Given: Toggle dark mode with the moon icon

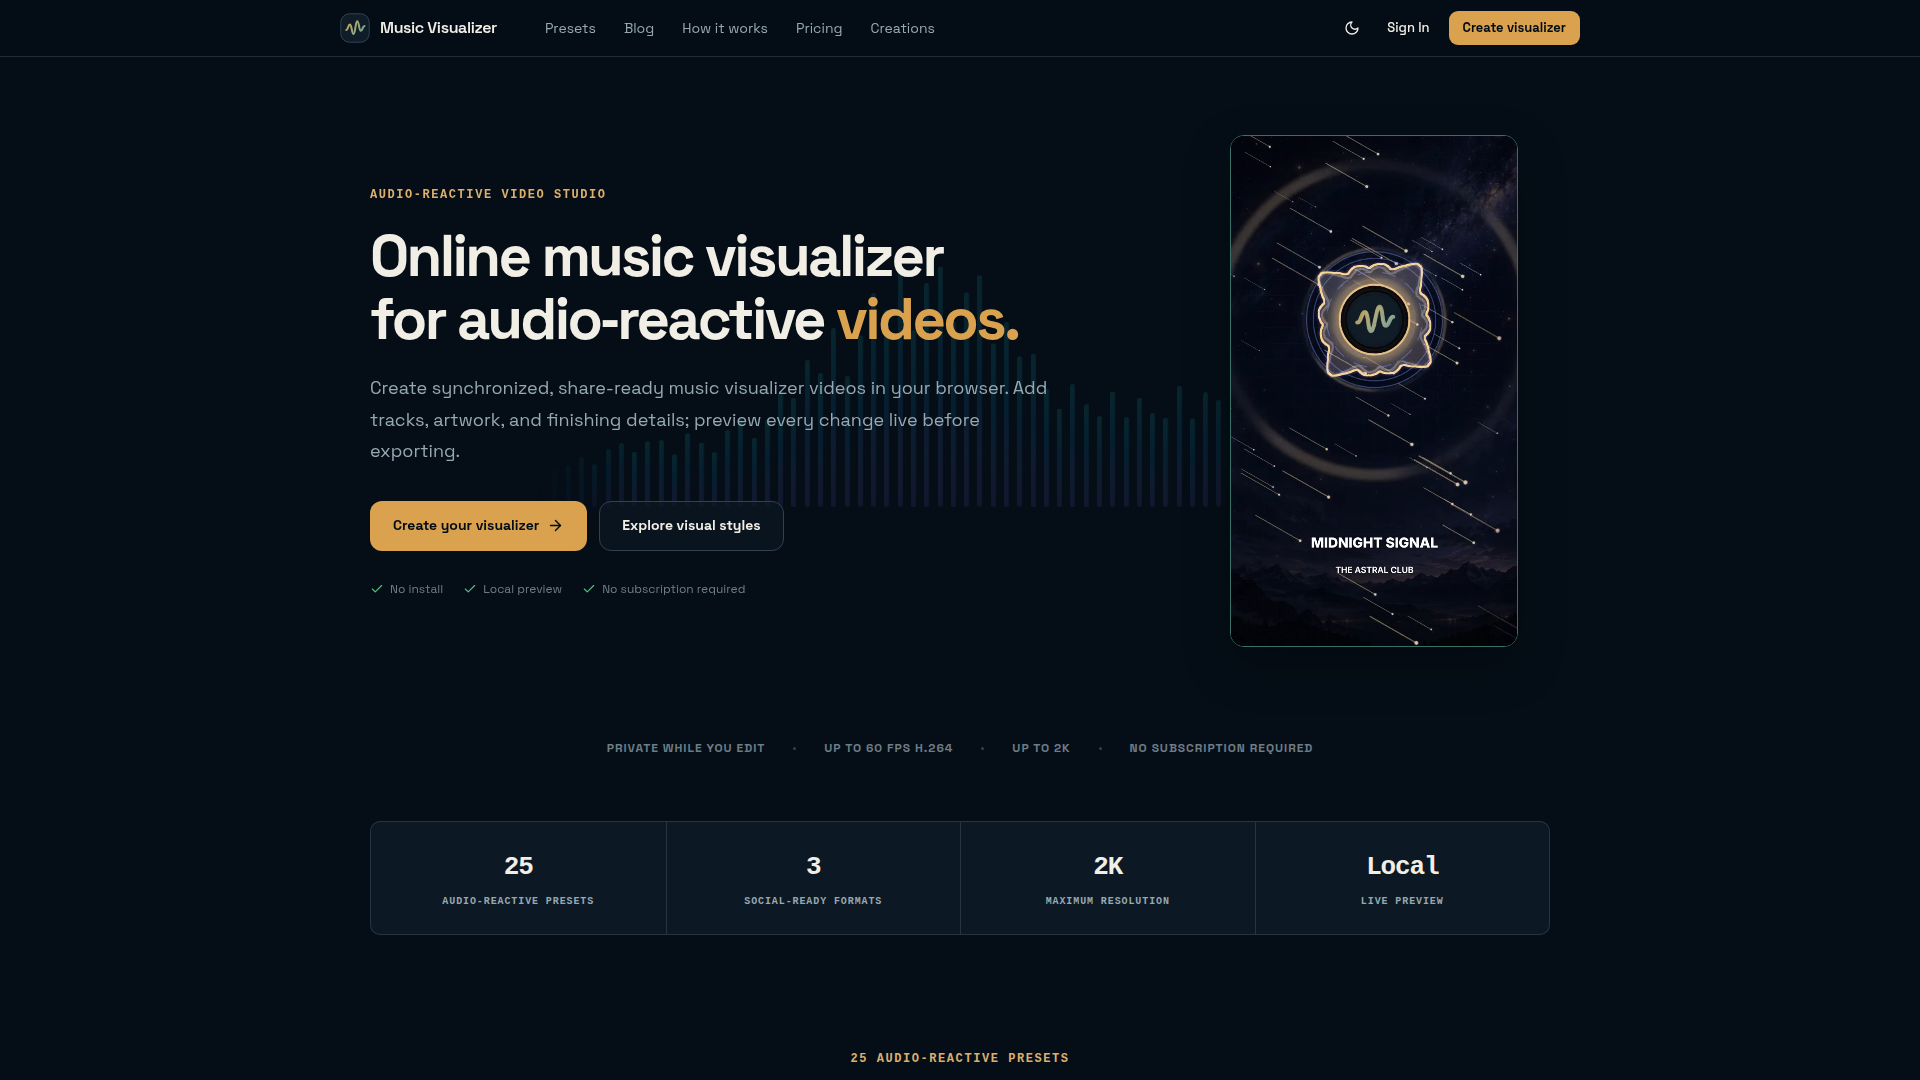Looking at the screenshot, I should pyautogui.click(x=1352, y=28).
